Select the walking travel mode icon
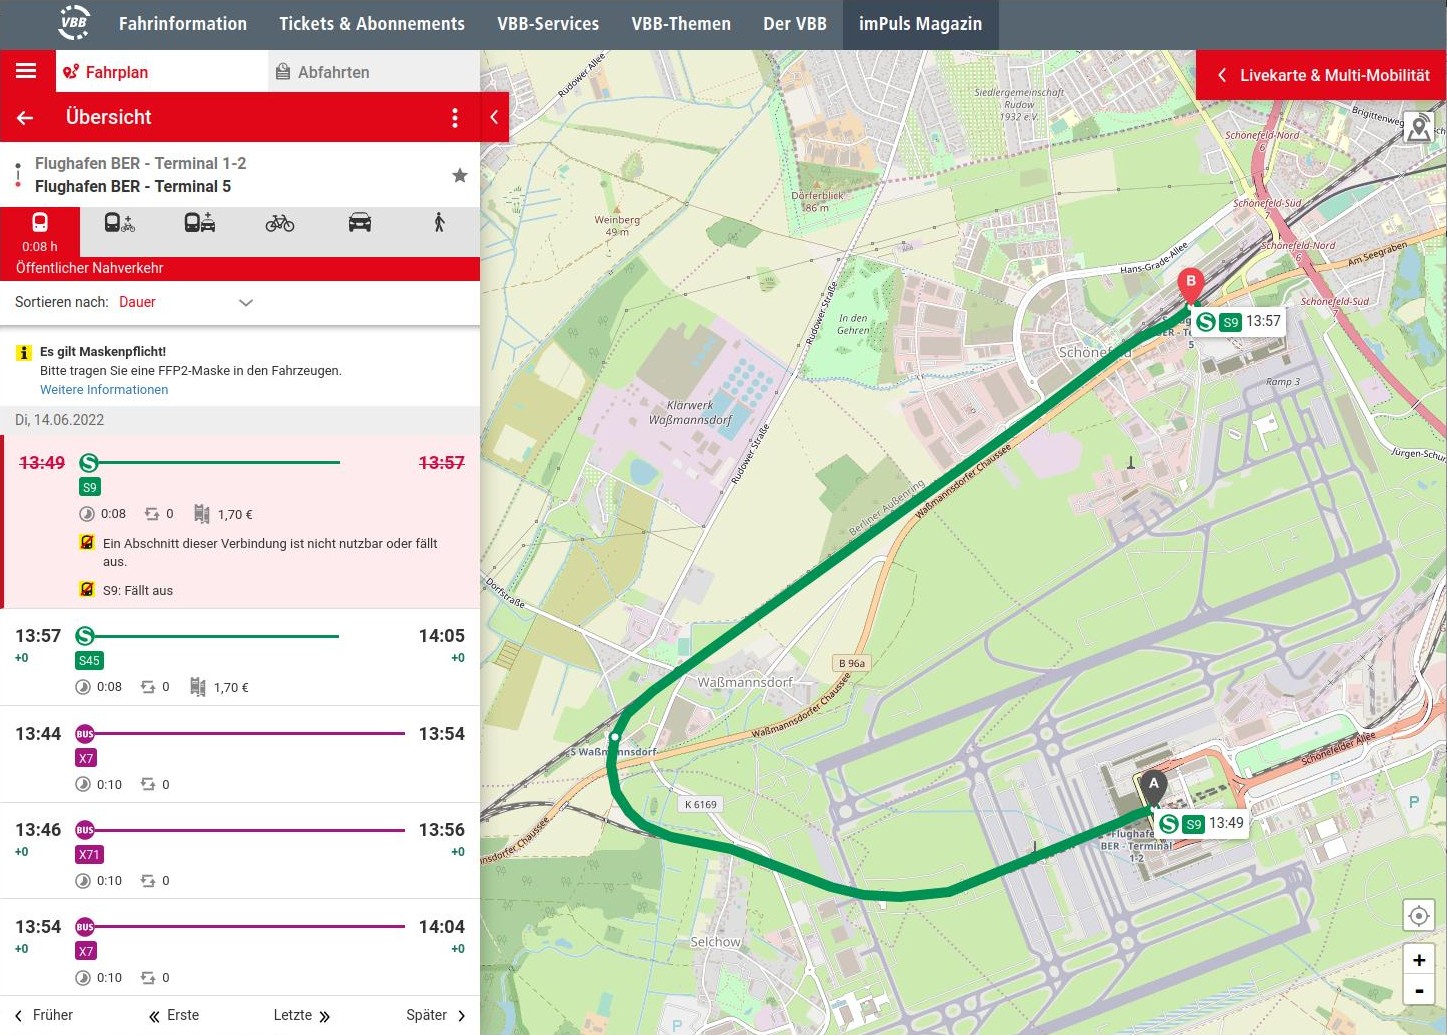Viewport: 1447px width, 1035px height. tap(439, 223)
